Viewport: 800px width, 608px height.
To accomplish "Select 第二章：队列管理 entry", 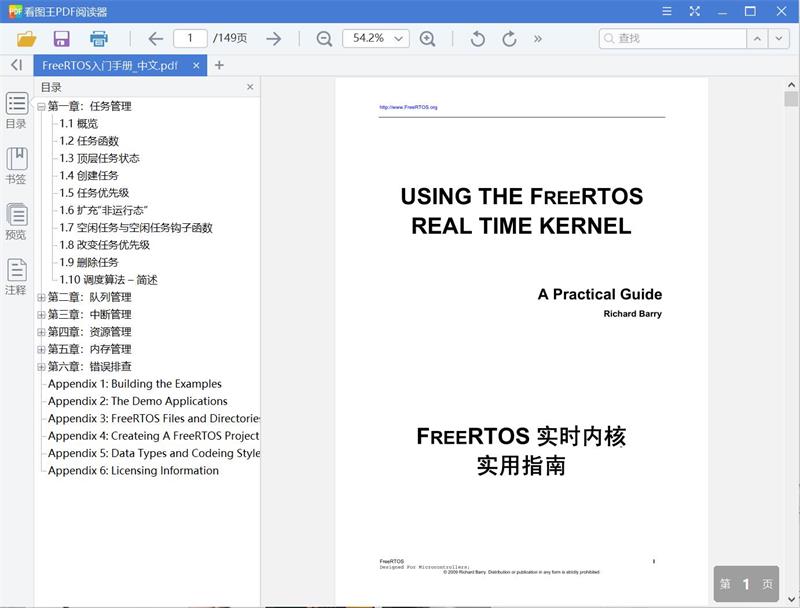I will pos(90,297).
